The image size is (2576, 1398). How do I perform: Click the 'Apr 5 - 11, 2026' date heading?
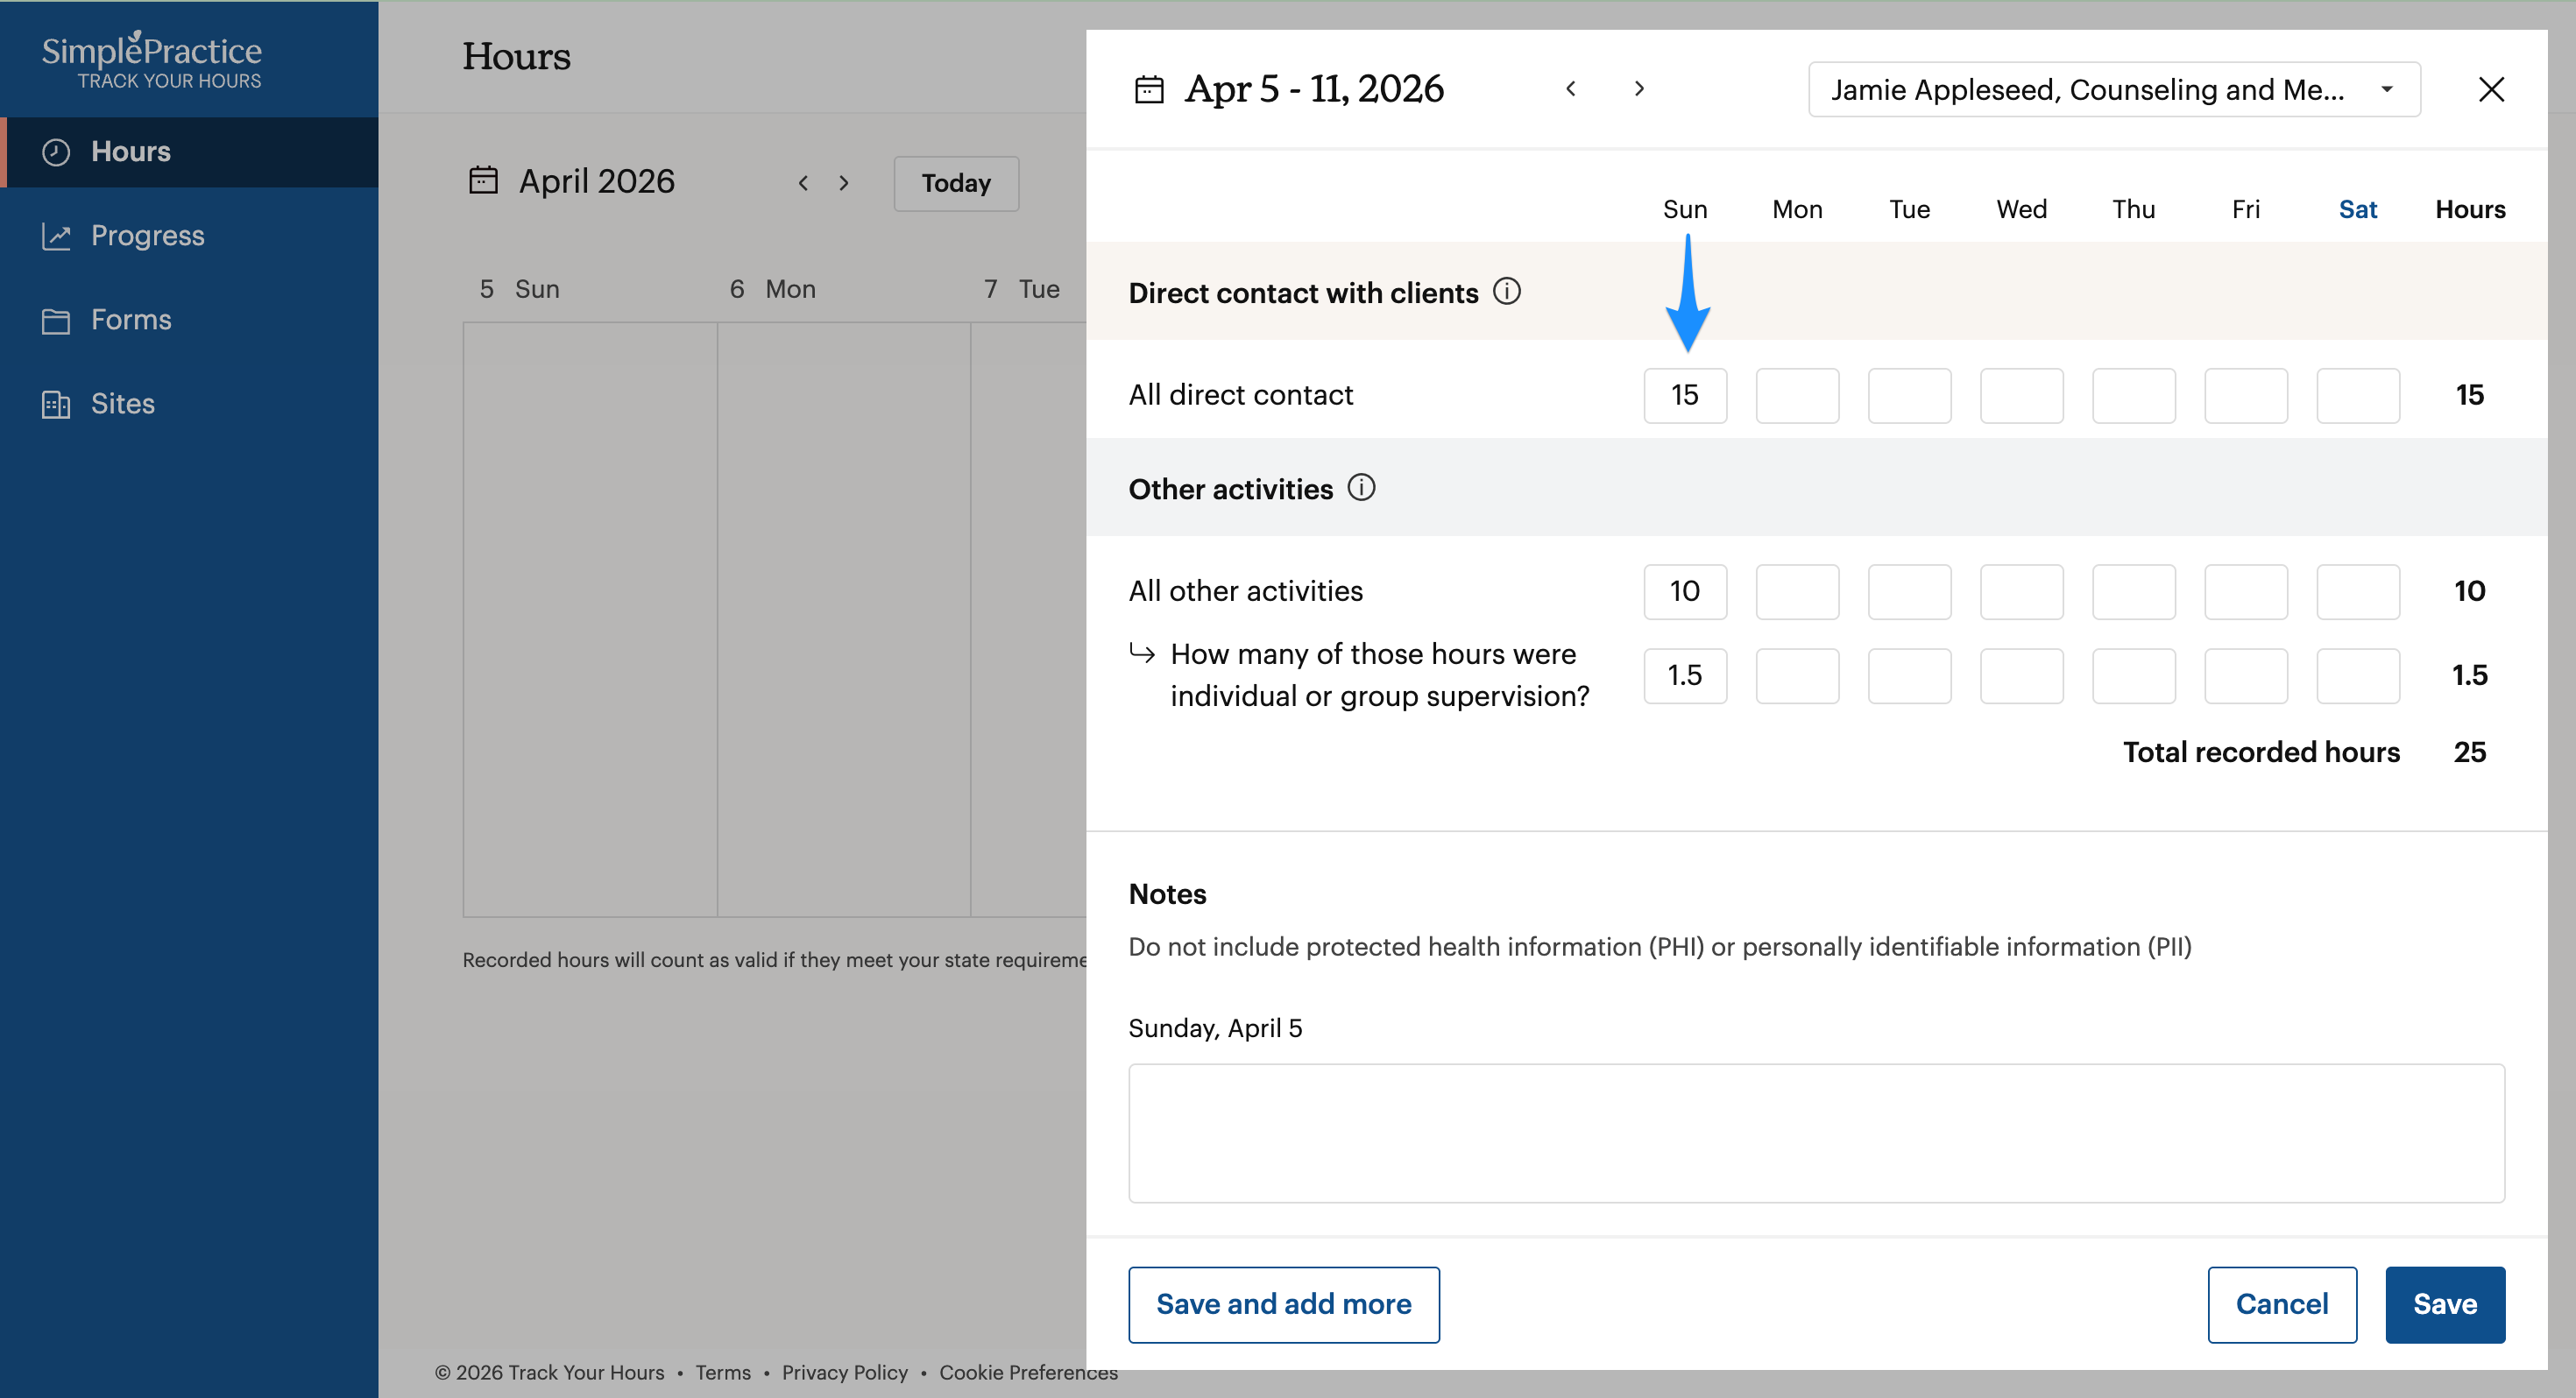pyautogui.click(x=1314, y=90)
